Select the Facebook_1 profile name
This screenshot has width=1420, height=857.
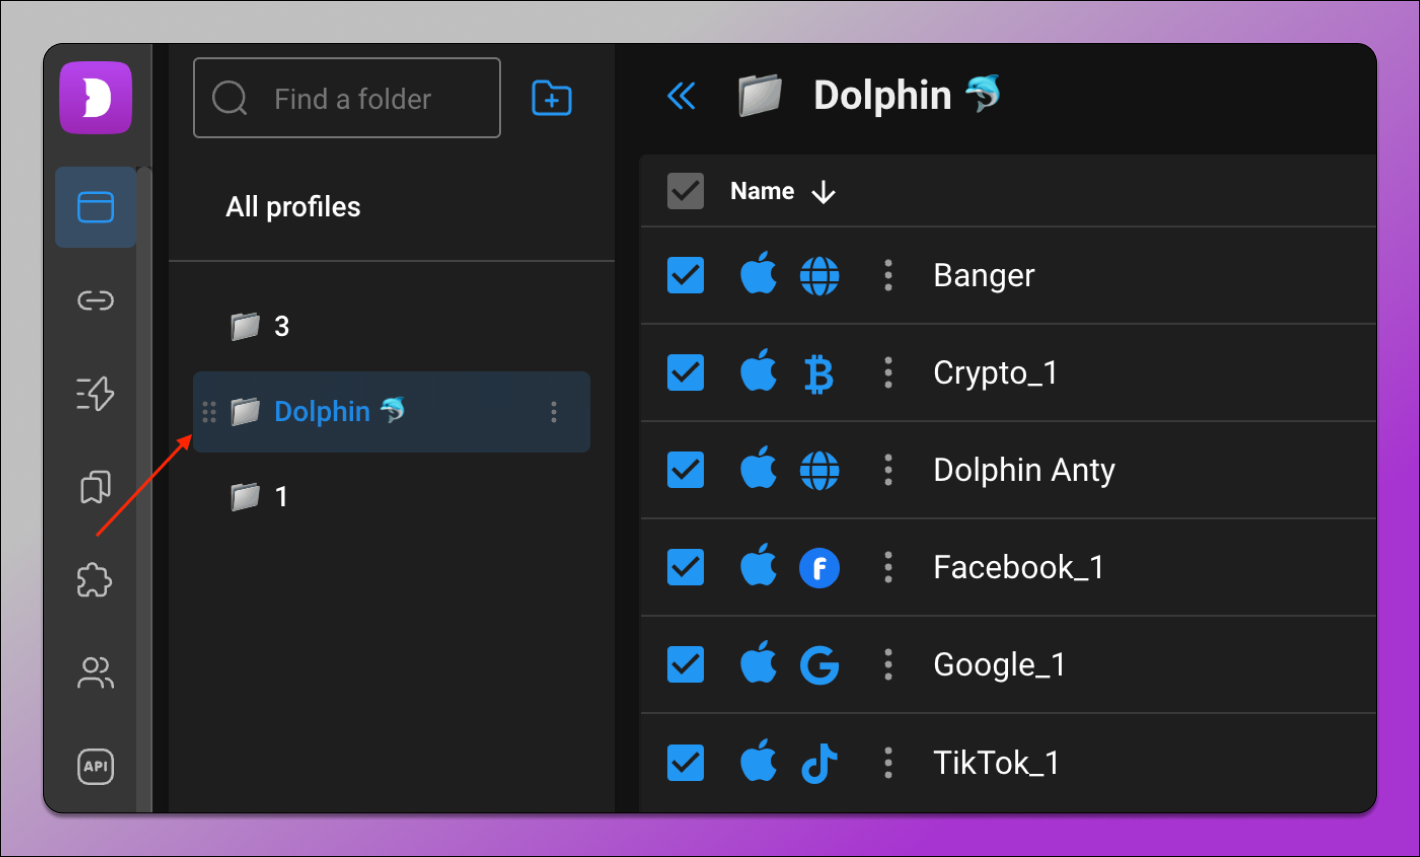(1018, 568)
